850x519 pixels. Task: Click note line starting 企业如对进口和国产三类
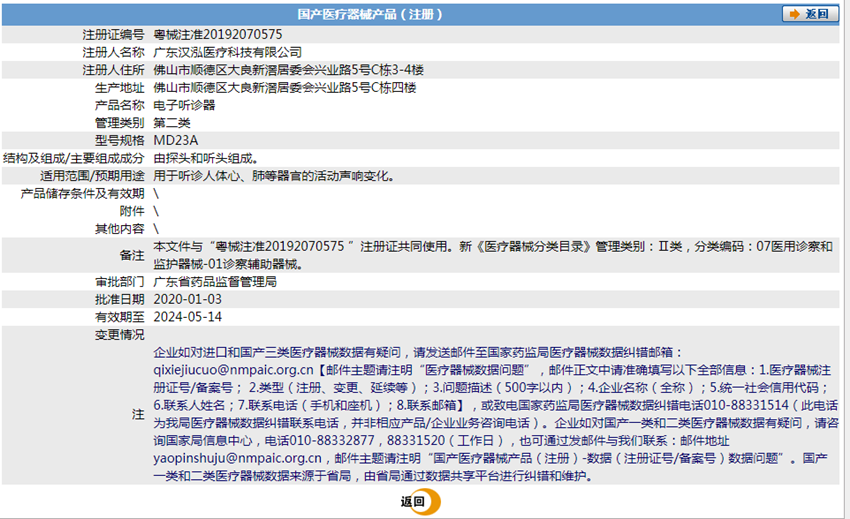pyautogui.click(x=417, y=353)
